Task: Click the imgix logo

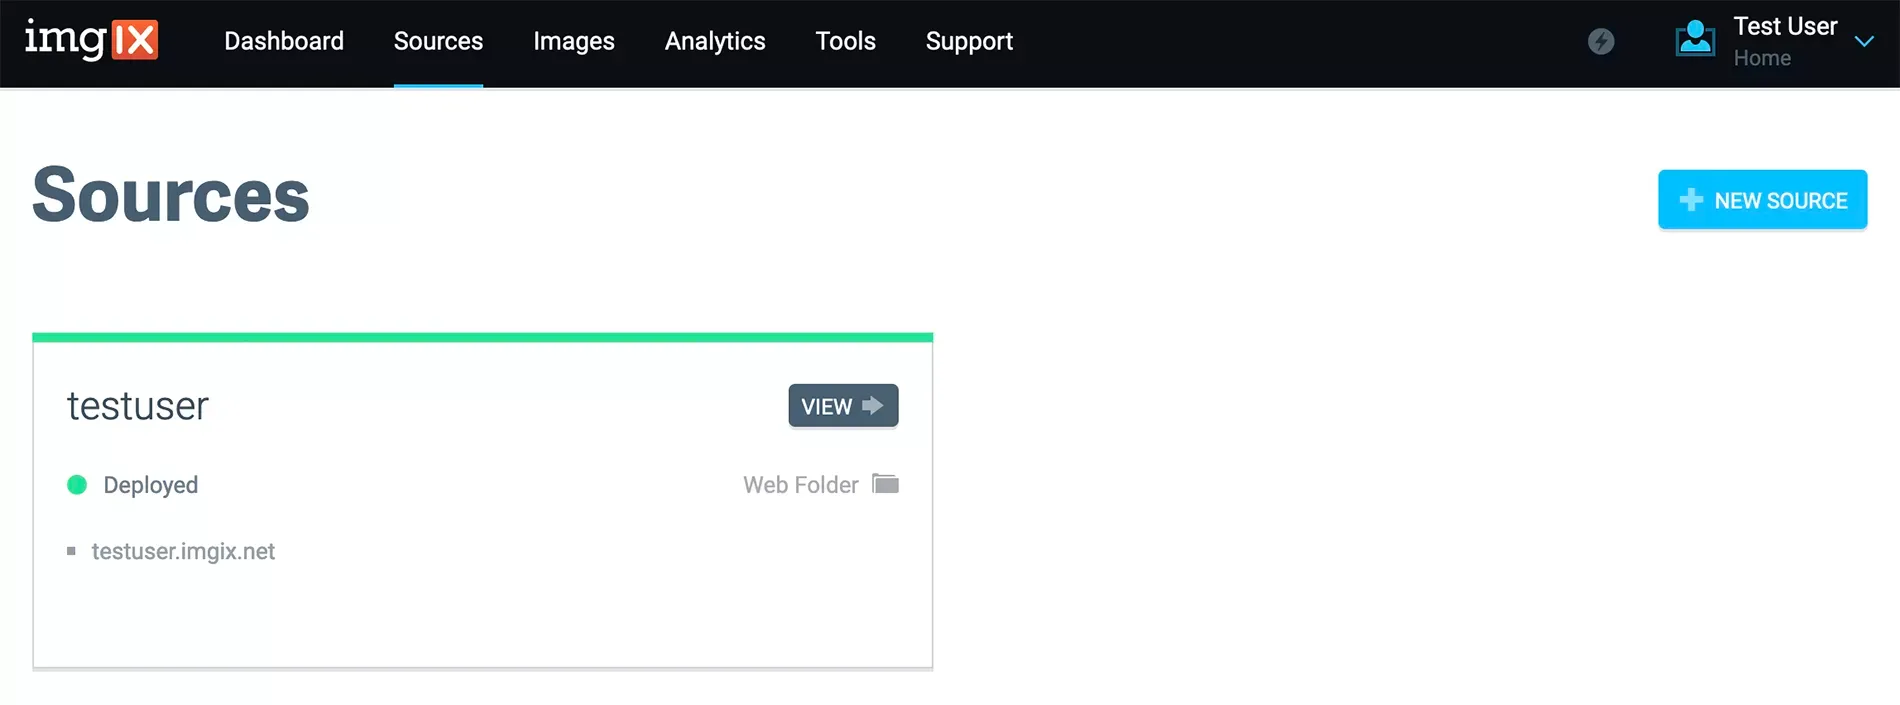Action: (x=91, y=41)
